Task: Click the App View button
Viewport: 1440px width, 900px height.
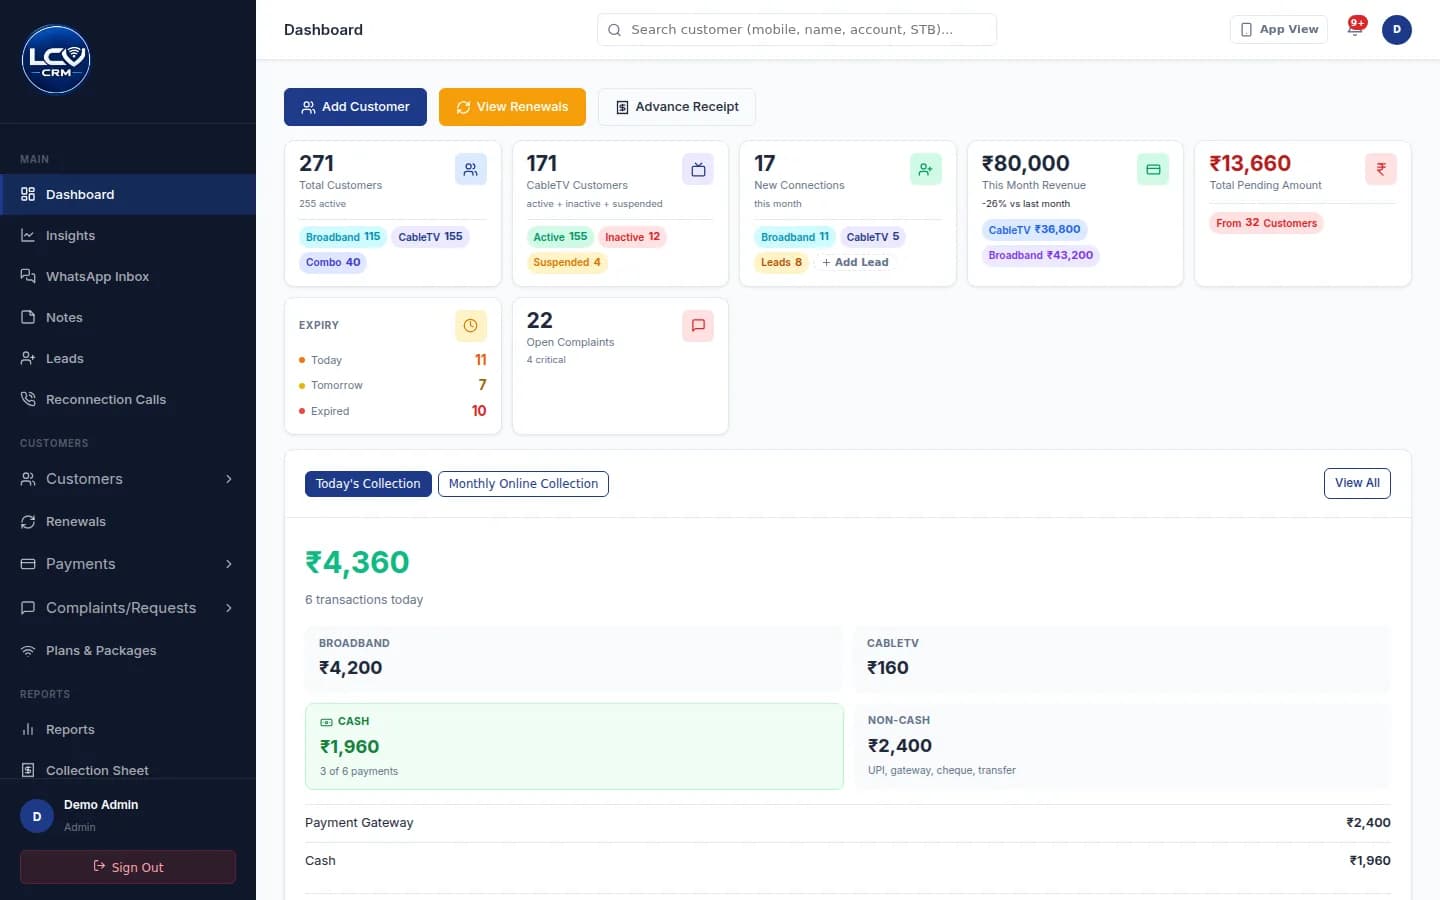Action: click(x=1279, y=30)
